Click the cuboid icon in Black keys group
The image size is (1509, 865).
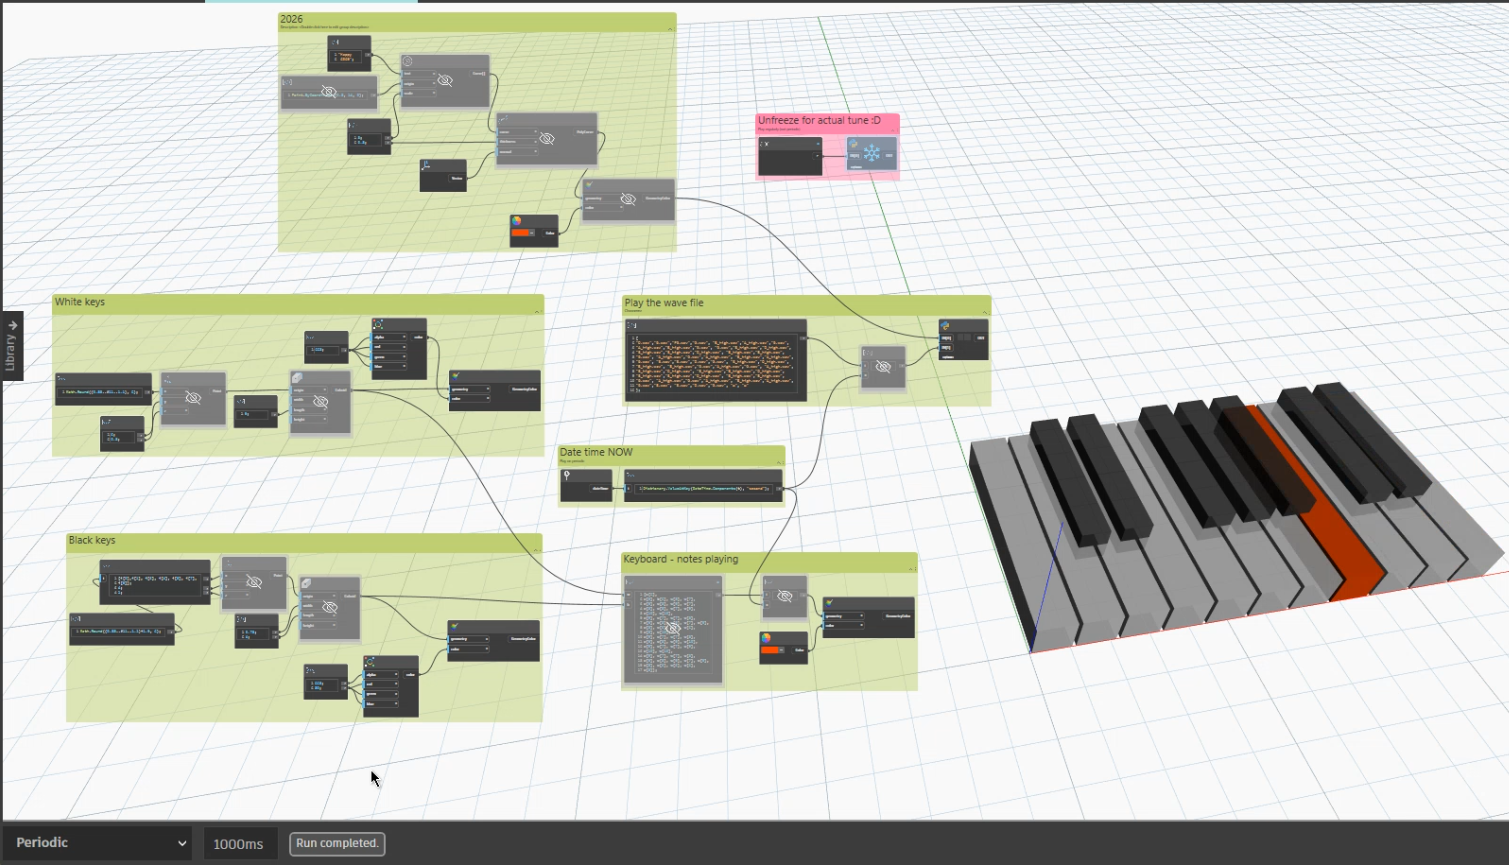[x=307, y=583]
